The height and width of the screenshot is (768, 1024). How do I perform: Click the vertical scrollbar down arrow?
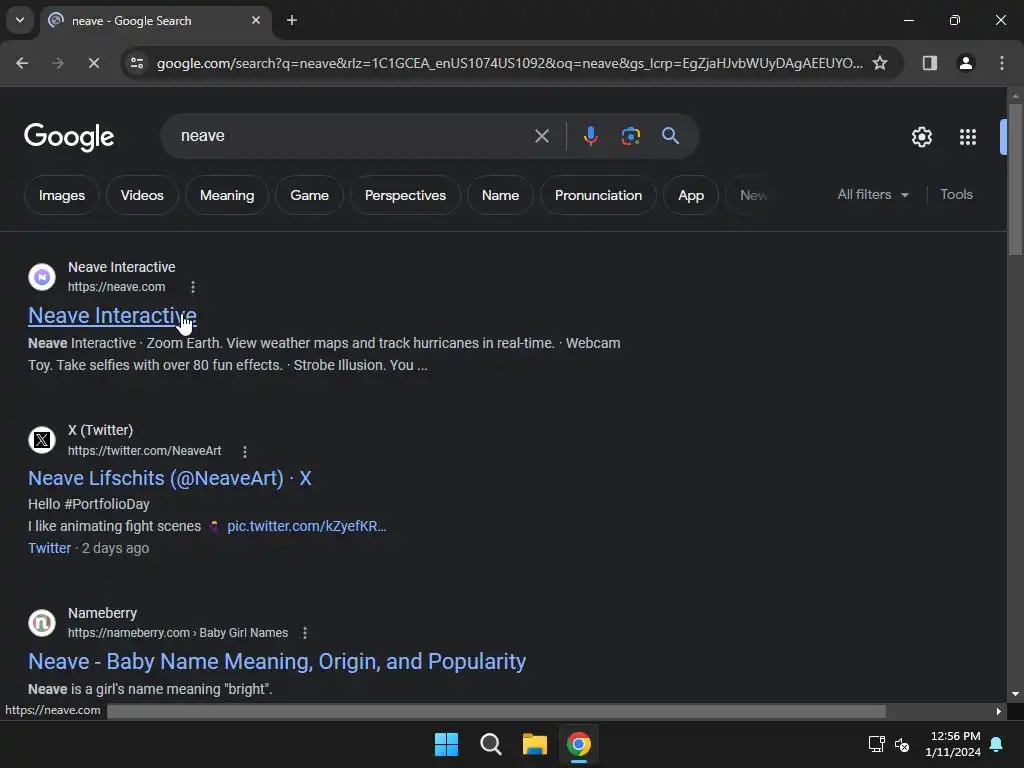point(1016,694)
